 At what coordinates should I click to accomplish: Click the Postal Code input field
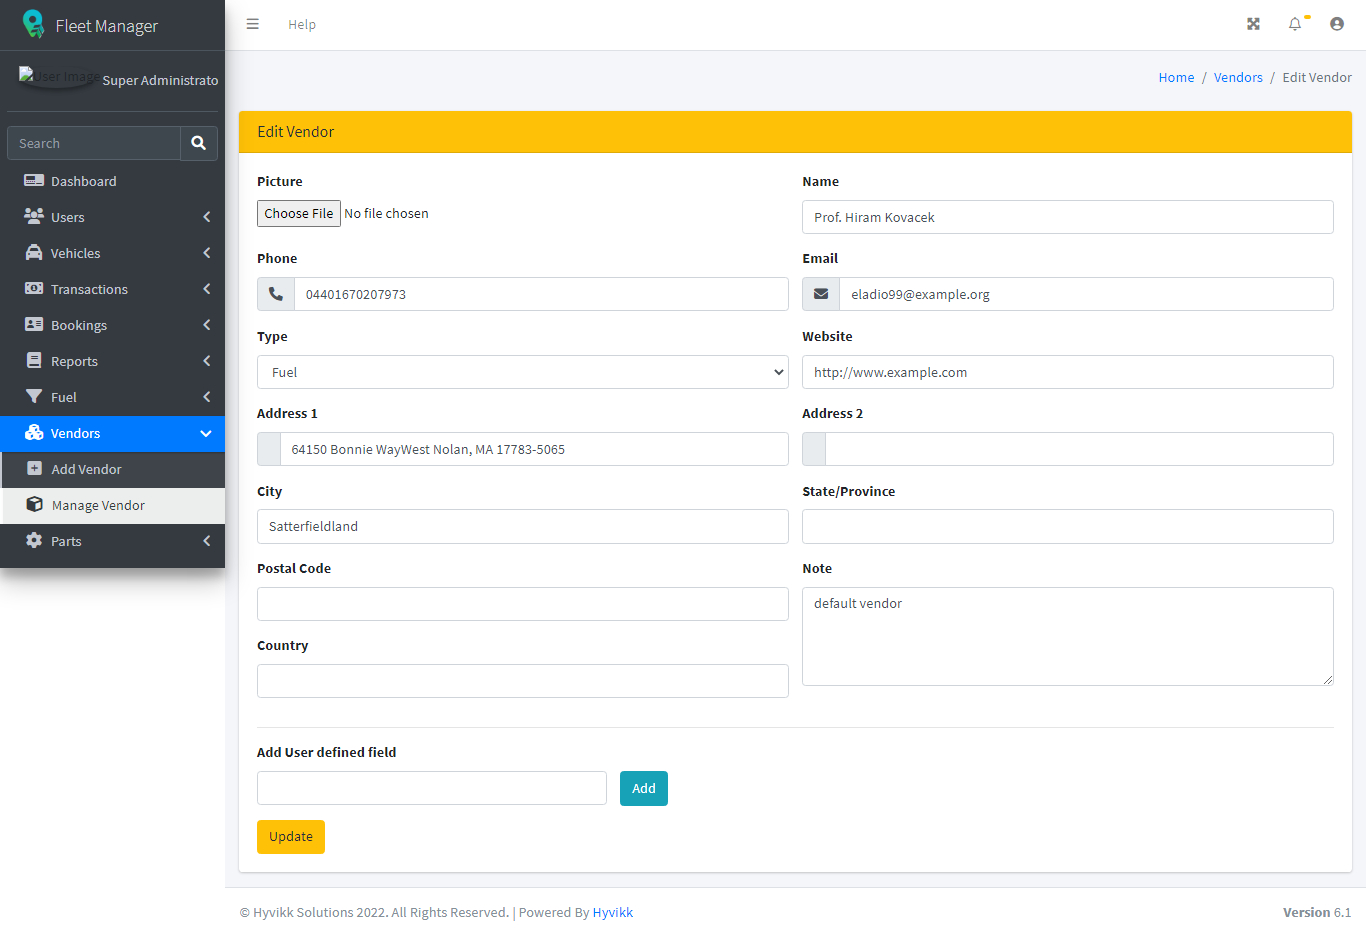coord(523,604)
